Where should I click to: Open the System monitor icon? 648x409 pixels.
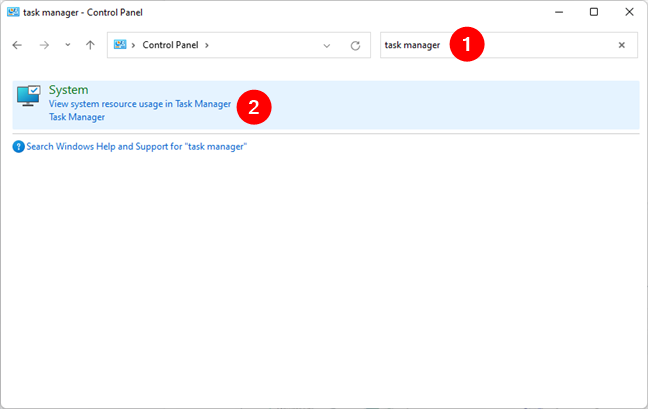pyautogui.click(x=29, y=96)
